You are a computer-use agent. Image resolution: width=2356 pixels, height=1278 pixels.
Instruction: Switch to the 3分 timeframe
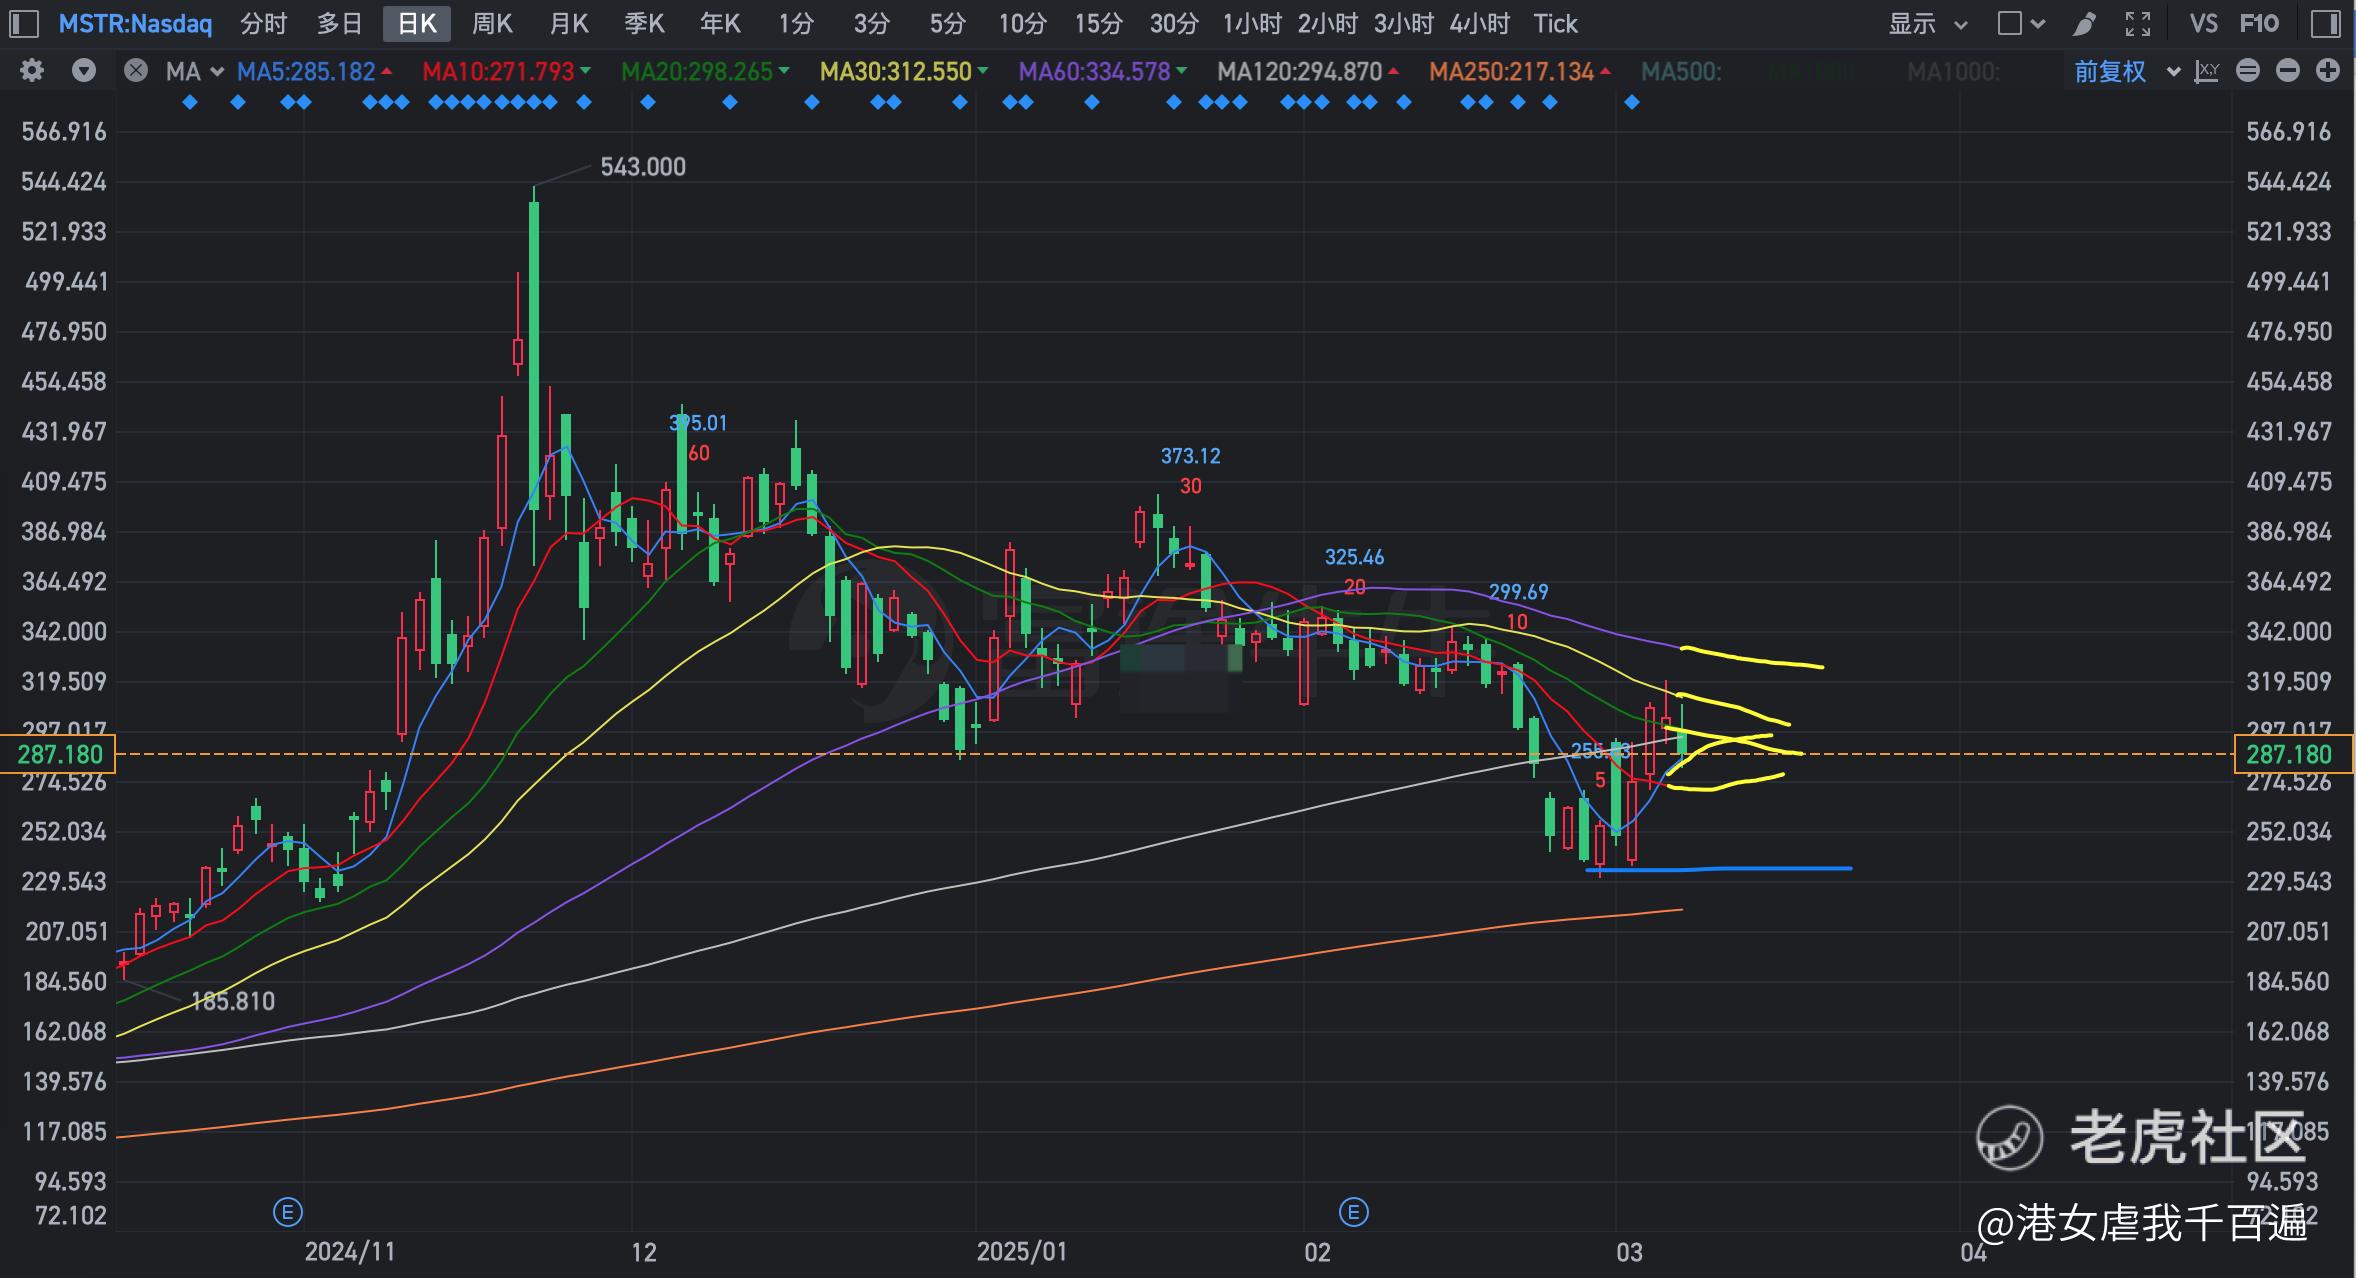click(872, 23)
